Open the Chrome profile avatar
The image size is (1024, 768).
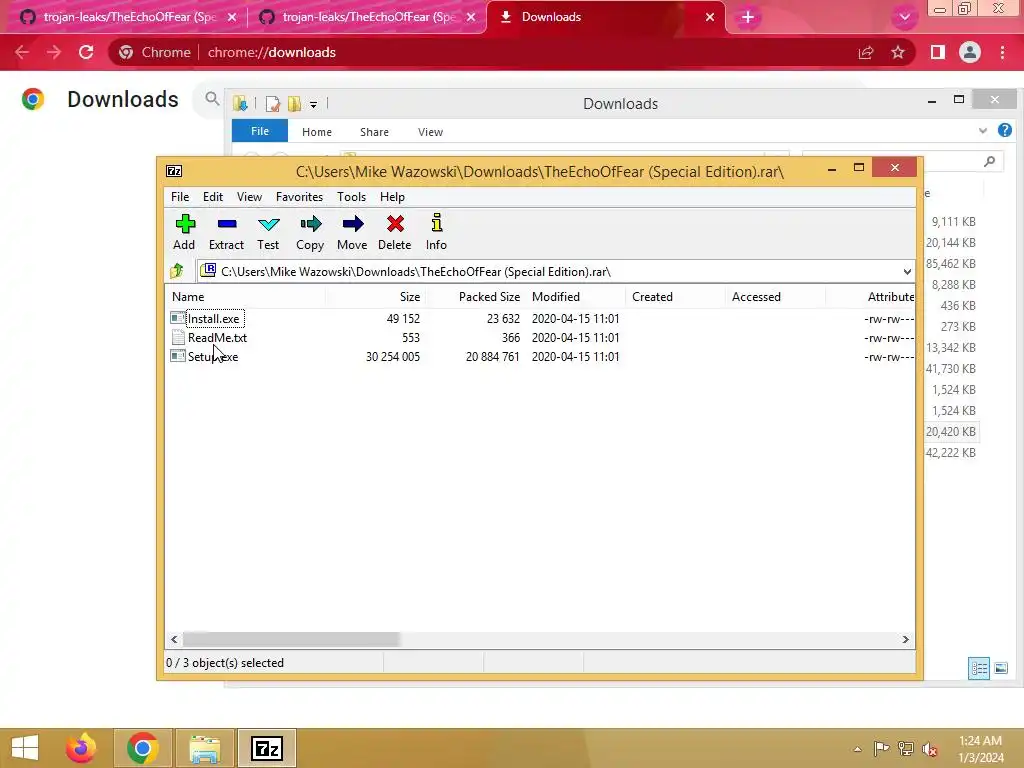tap(970, 52)
